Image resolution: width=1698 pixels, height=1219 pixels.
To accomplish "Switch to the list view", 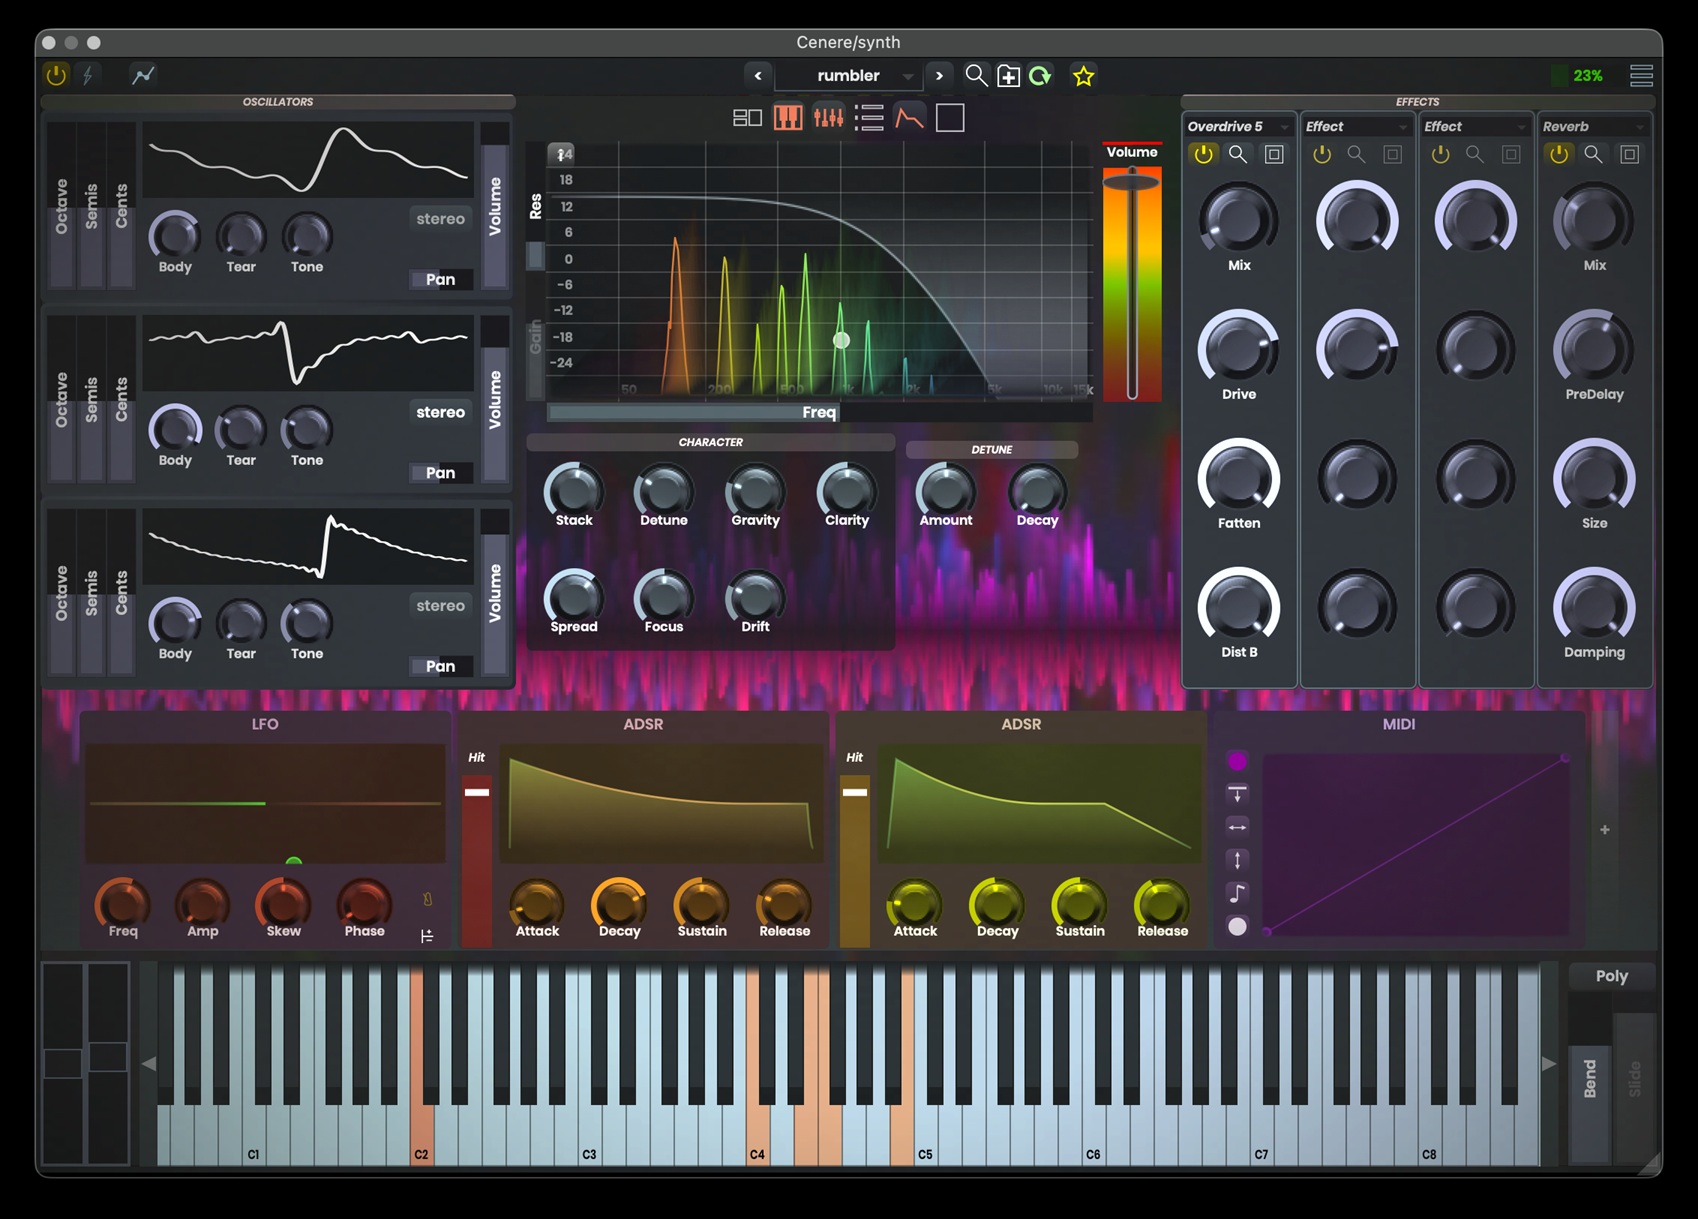I will 869,118.
